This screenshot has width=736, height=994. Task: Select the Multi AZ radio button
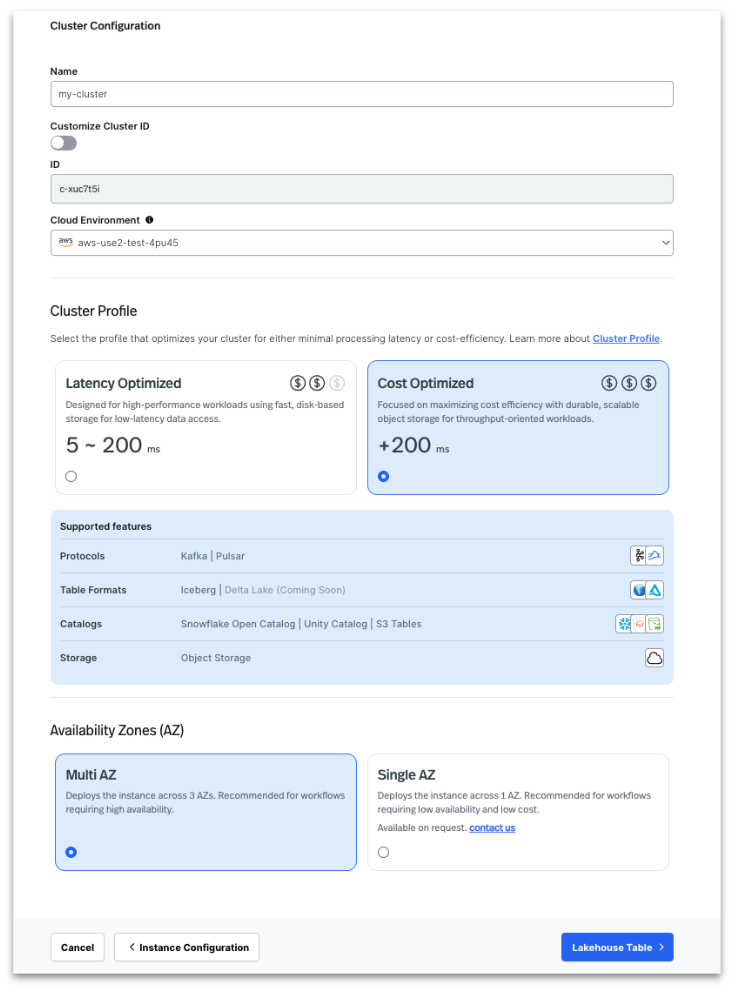coord(71,852)
